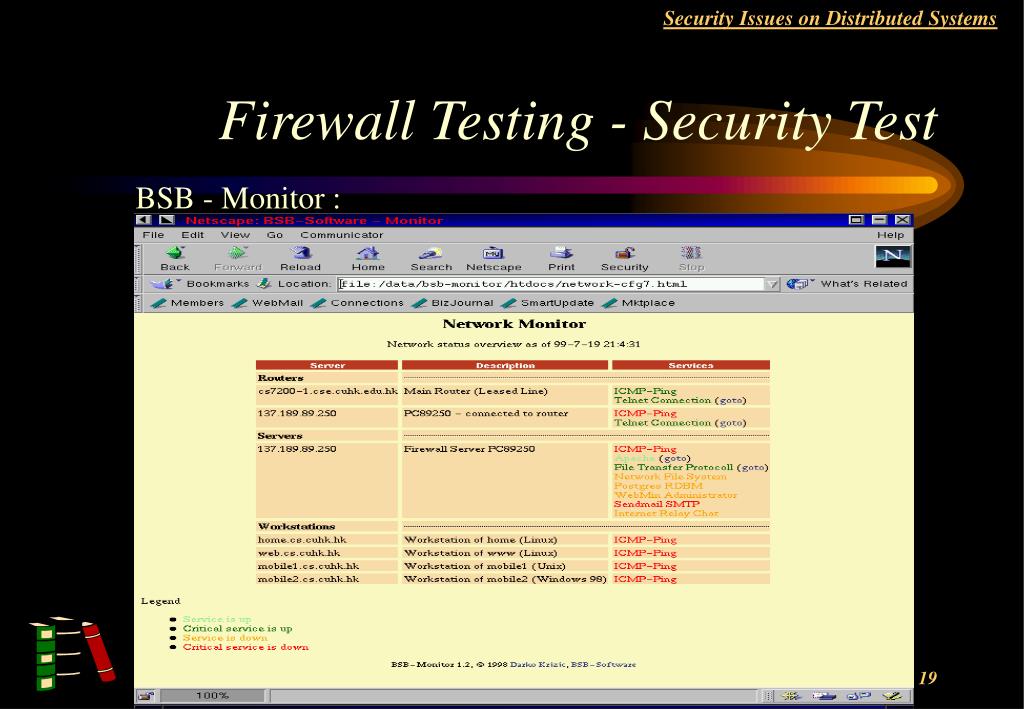The width and height of the screenshot is (1024, 709).
Task: Reload the page via the Reload icon
Action: tap(301, 253)
